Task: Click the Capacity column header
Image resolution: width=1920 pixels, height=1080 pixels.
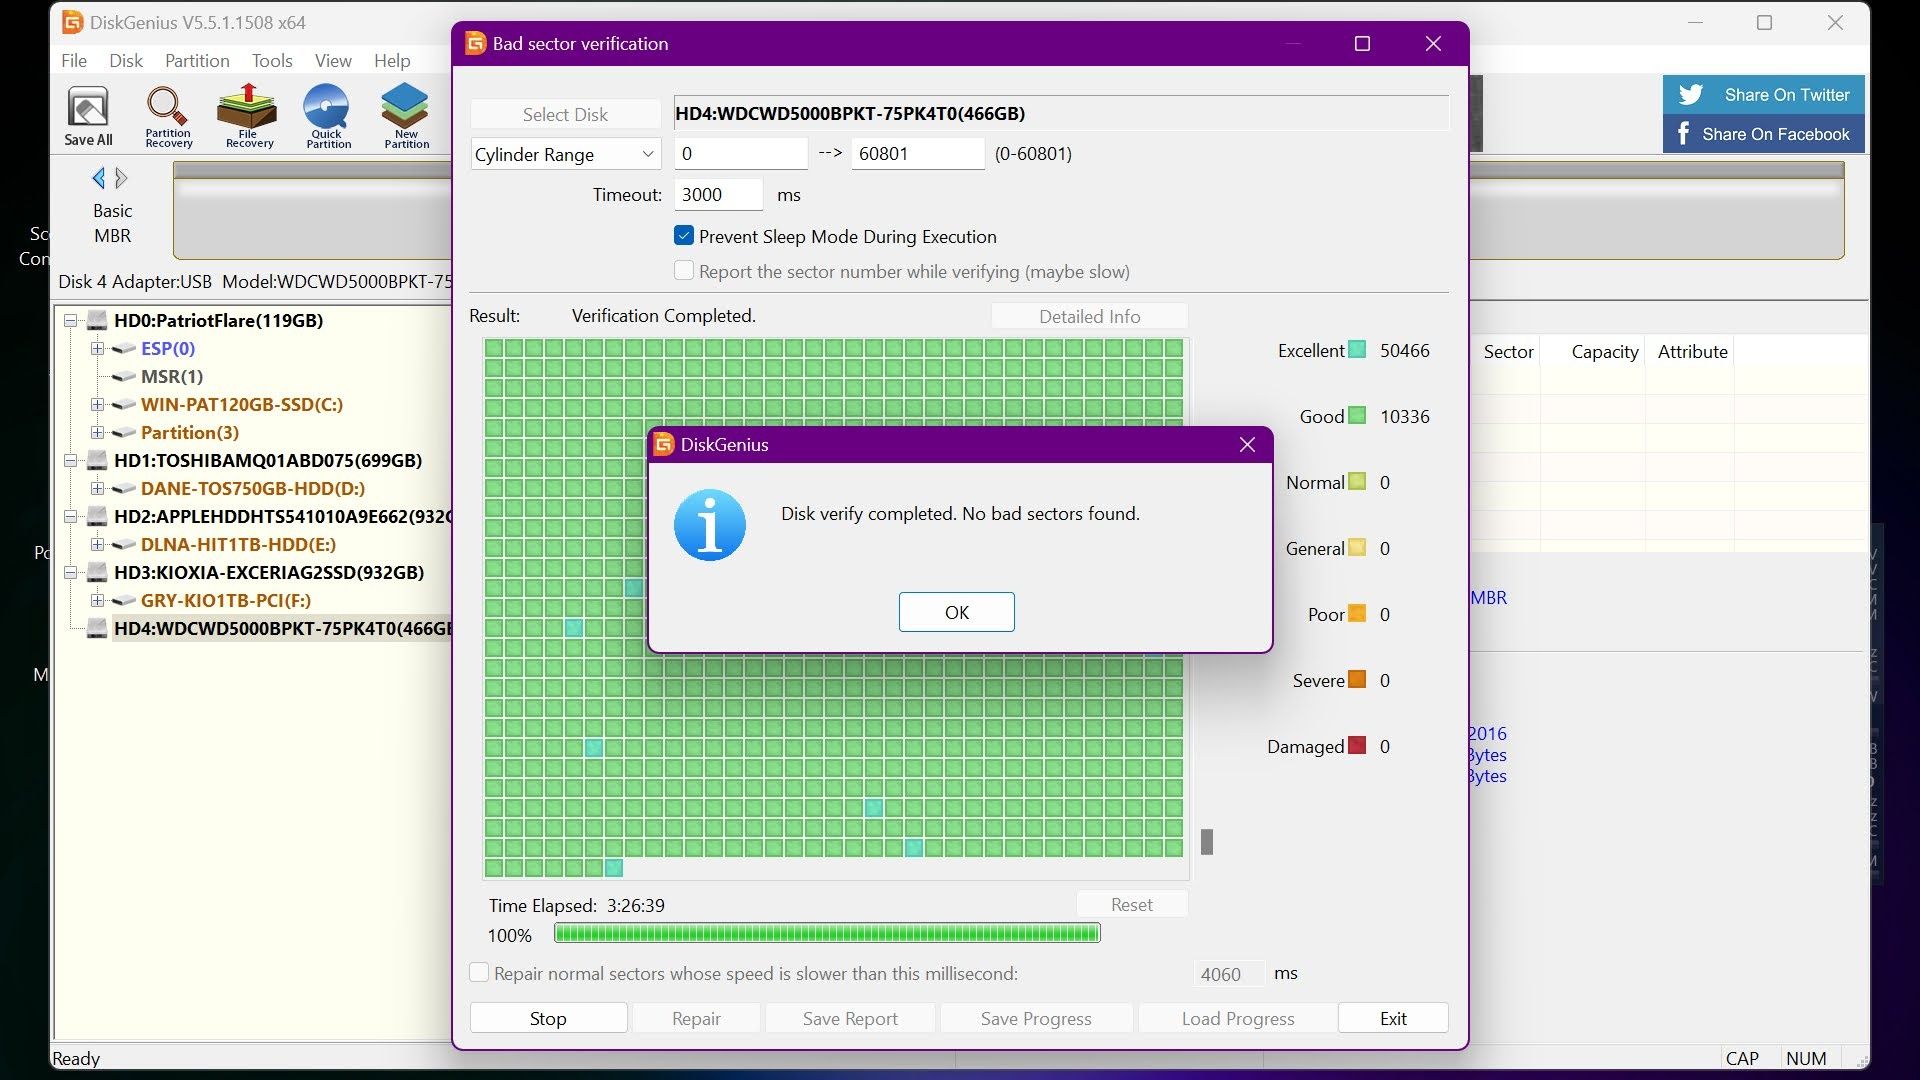Action: (x=1604, y=352)
